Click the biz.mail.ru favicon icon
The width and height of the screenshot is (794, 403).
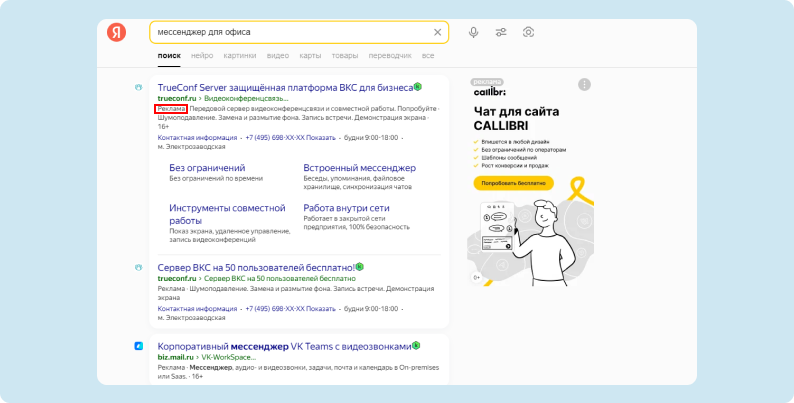point(139,346)
